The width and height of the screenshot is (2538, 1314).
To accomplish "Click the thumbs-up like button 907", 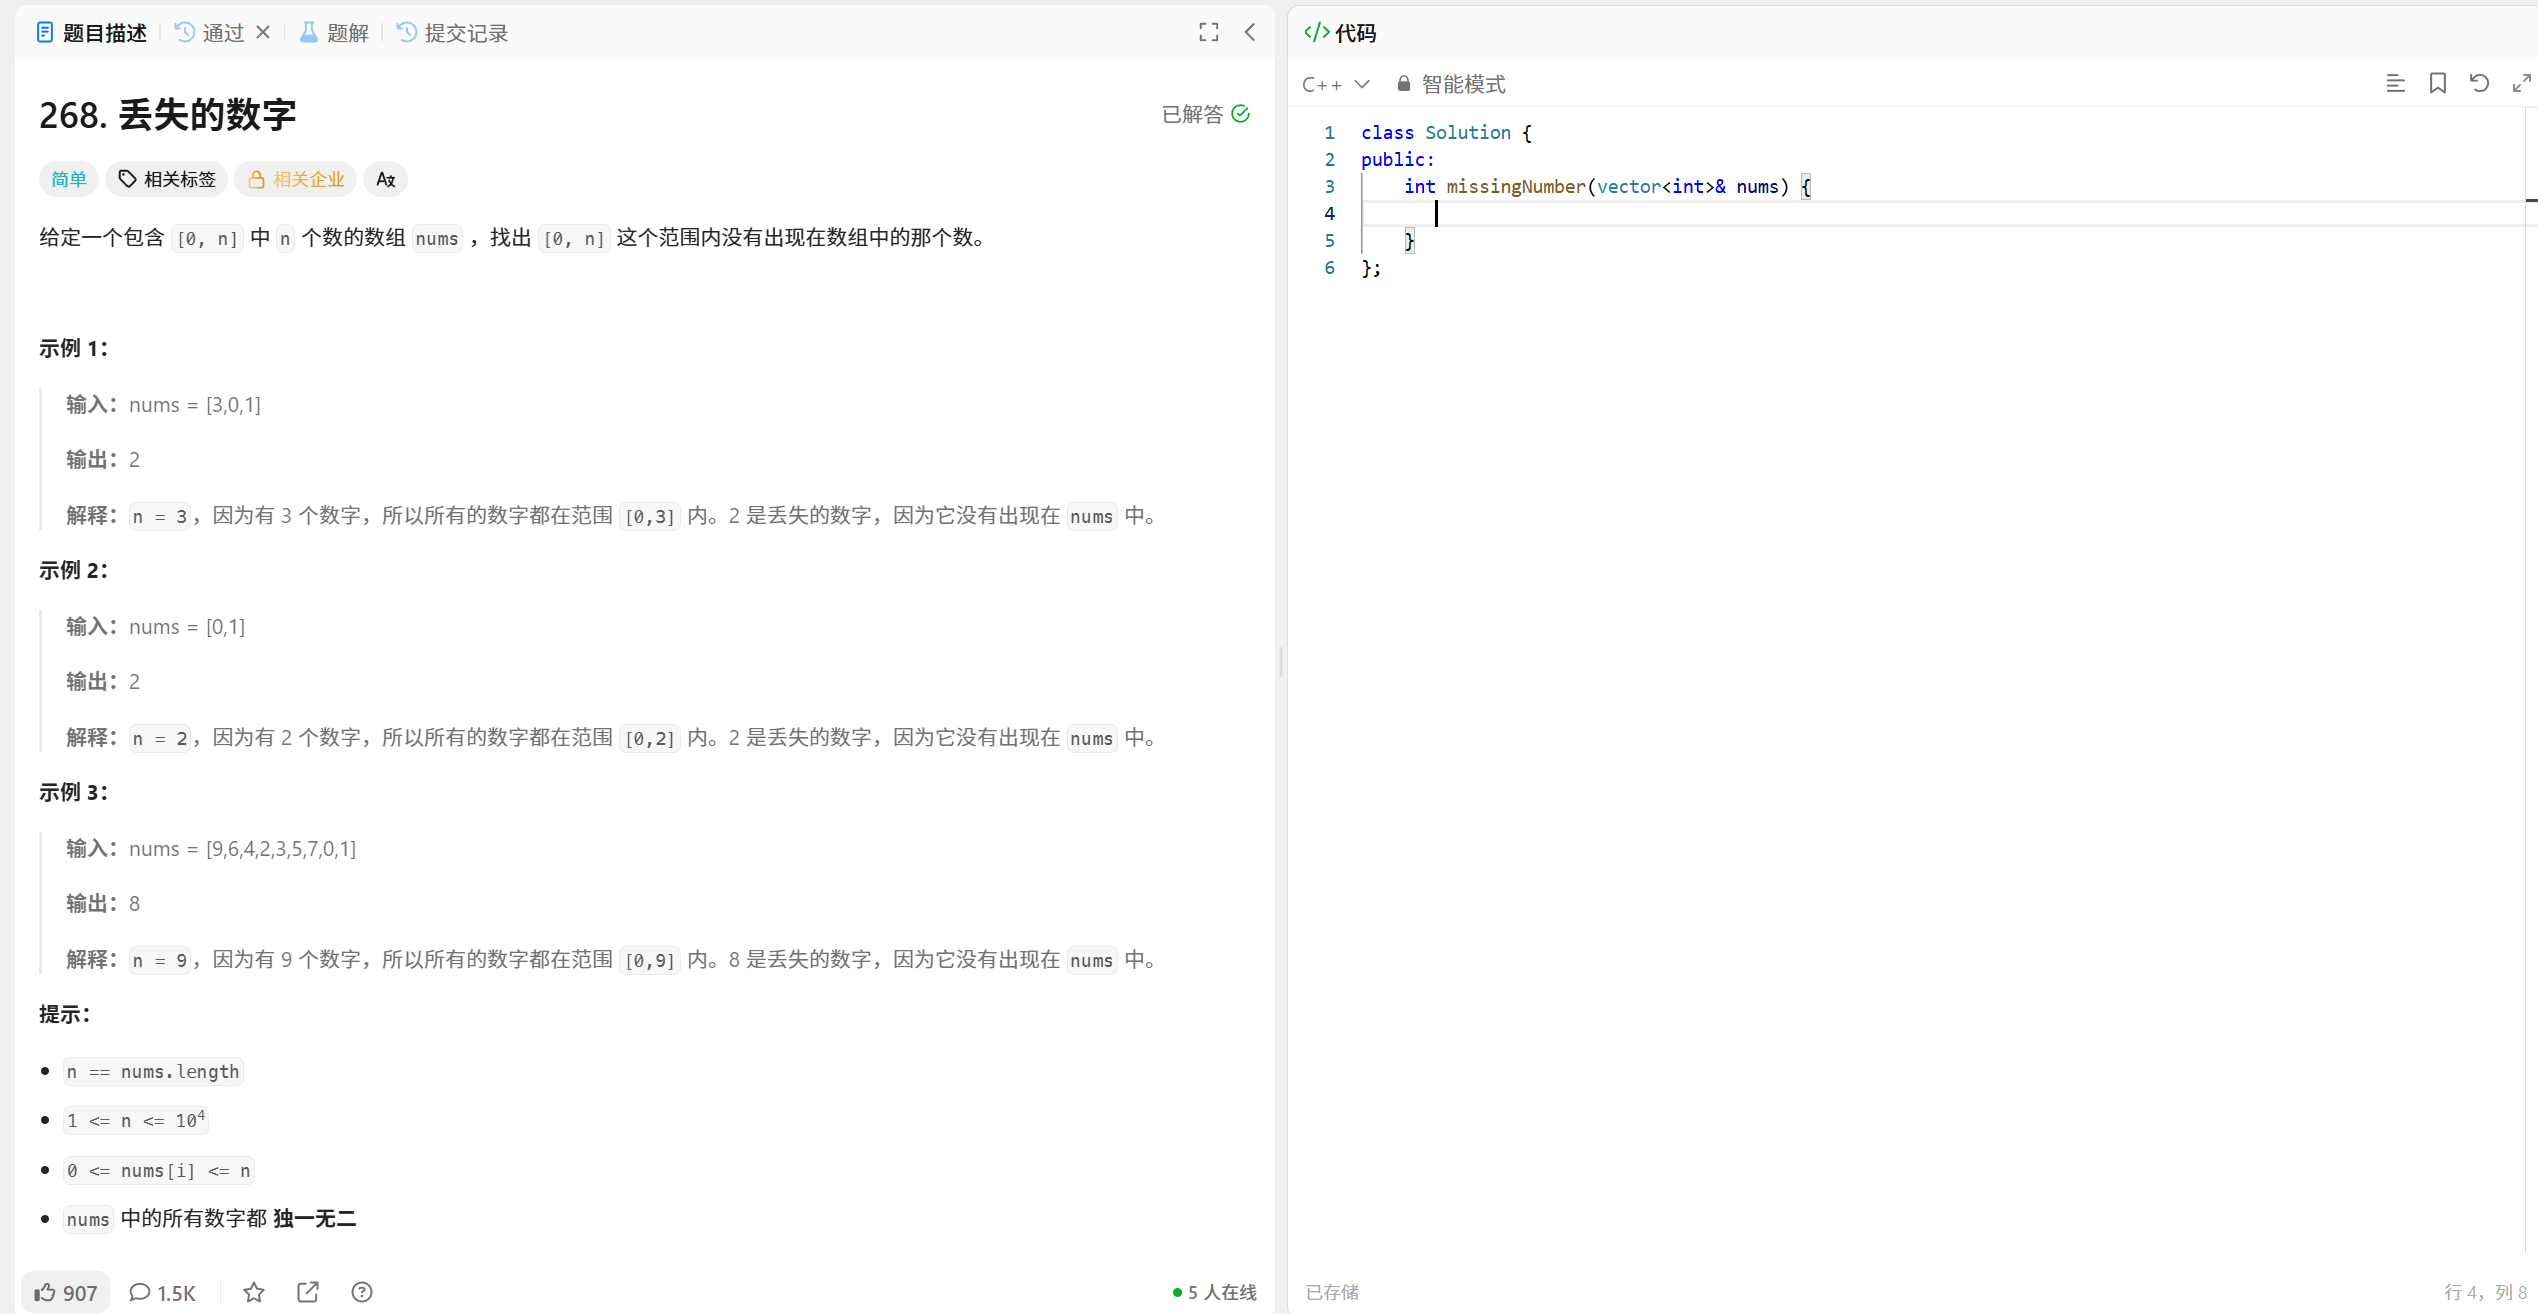I will coord(66,1292).
